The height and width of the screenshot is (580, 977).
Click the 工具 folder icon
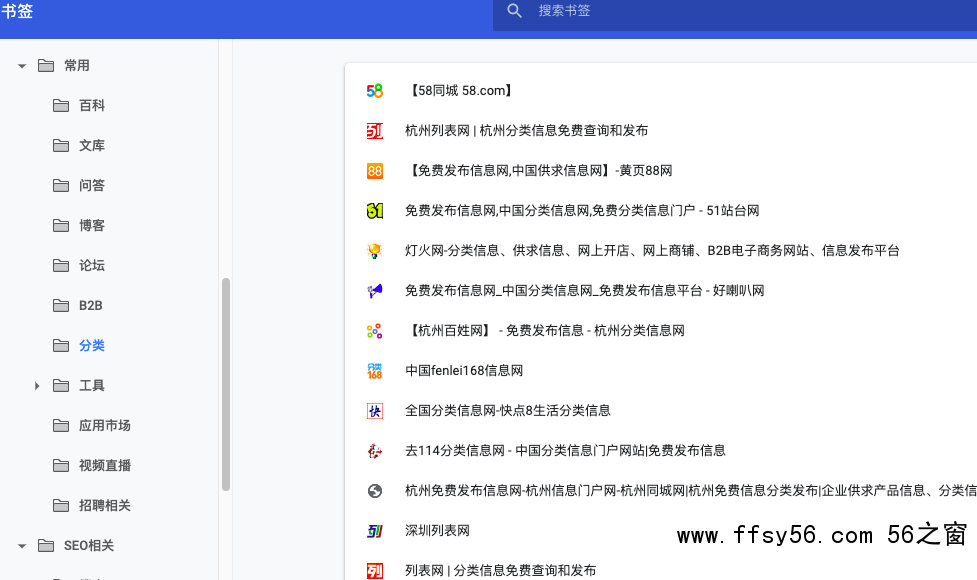click(x=61, y=386)
